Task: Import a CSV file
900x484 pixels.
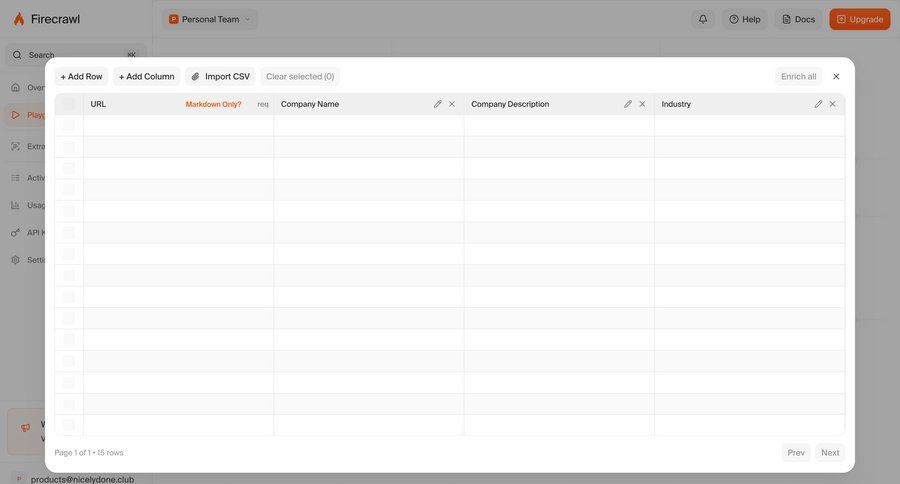Action: tap(220, 76)
